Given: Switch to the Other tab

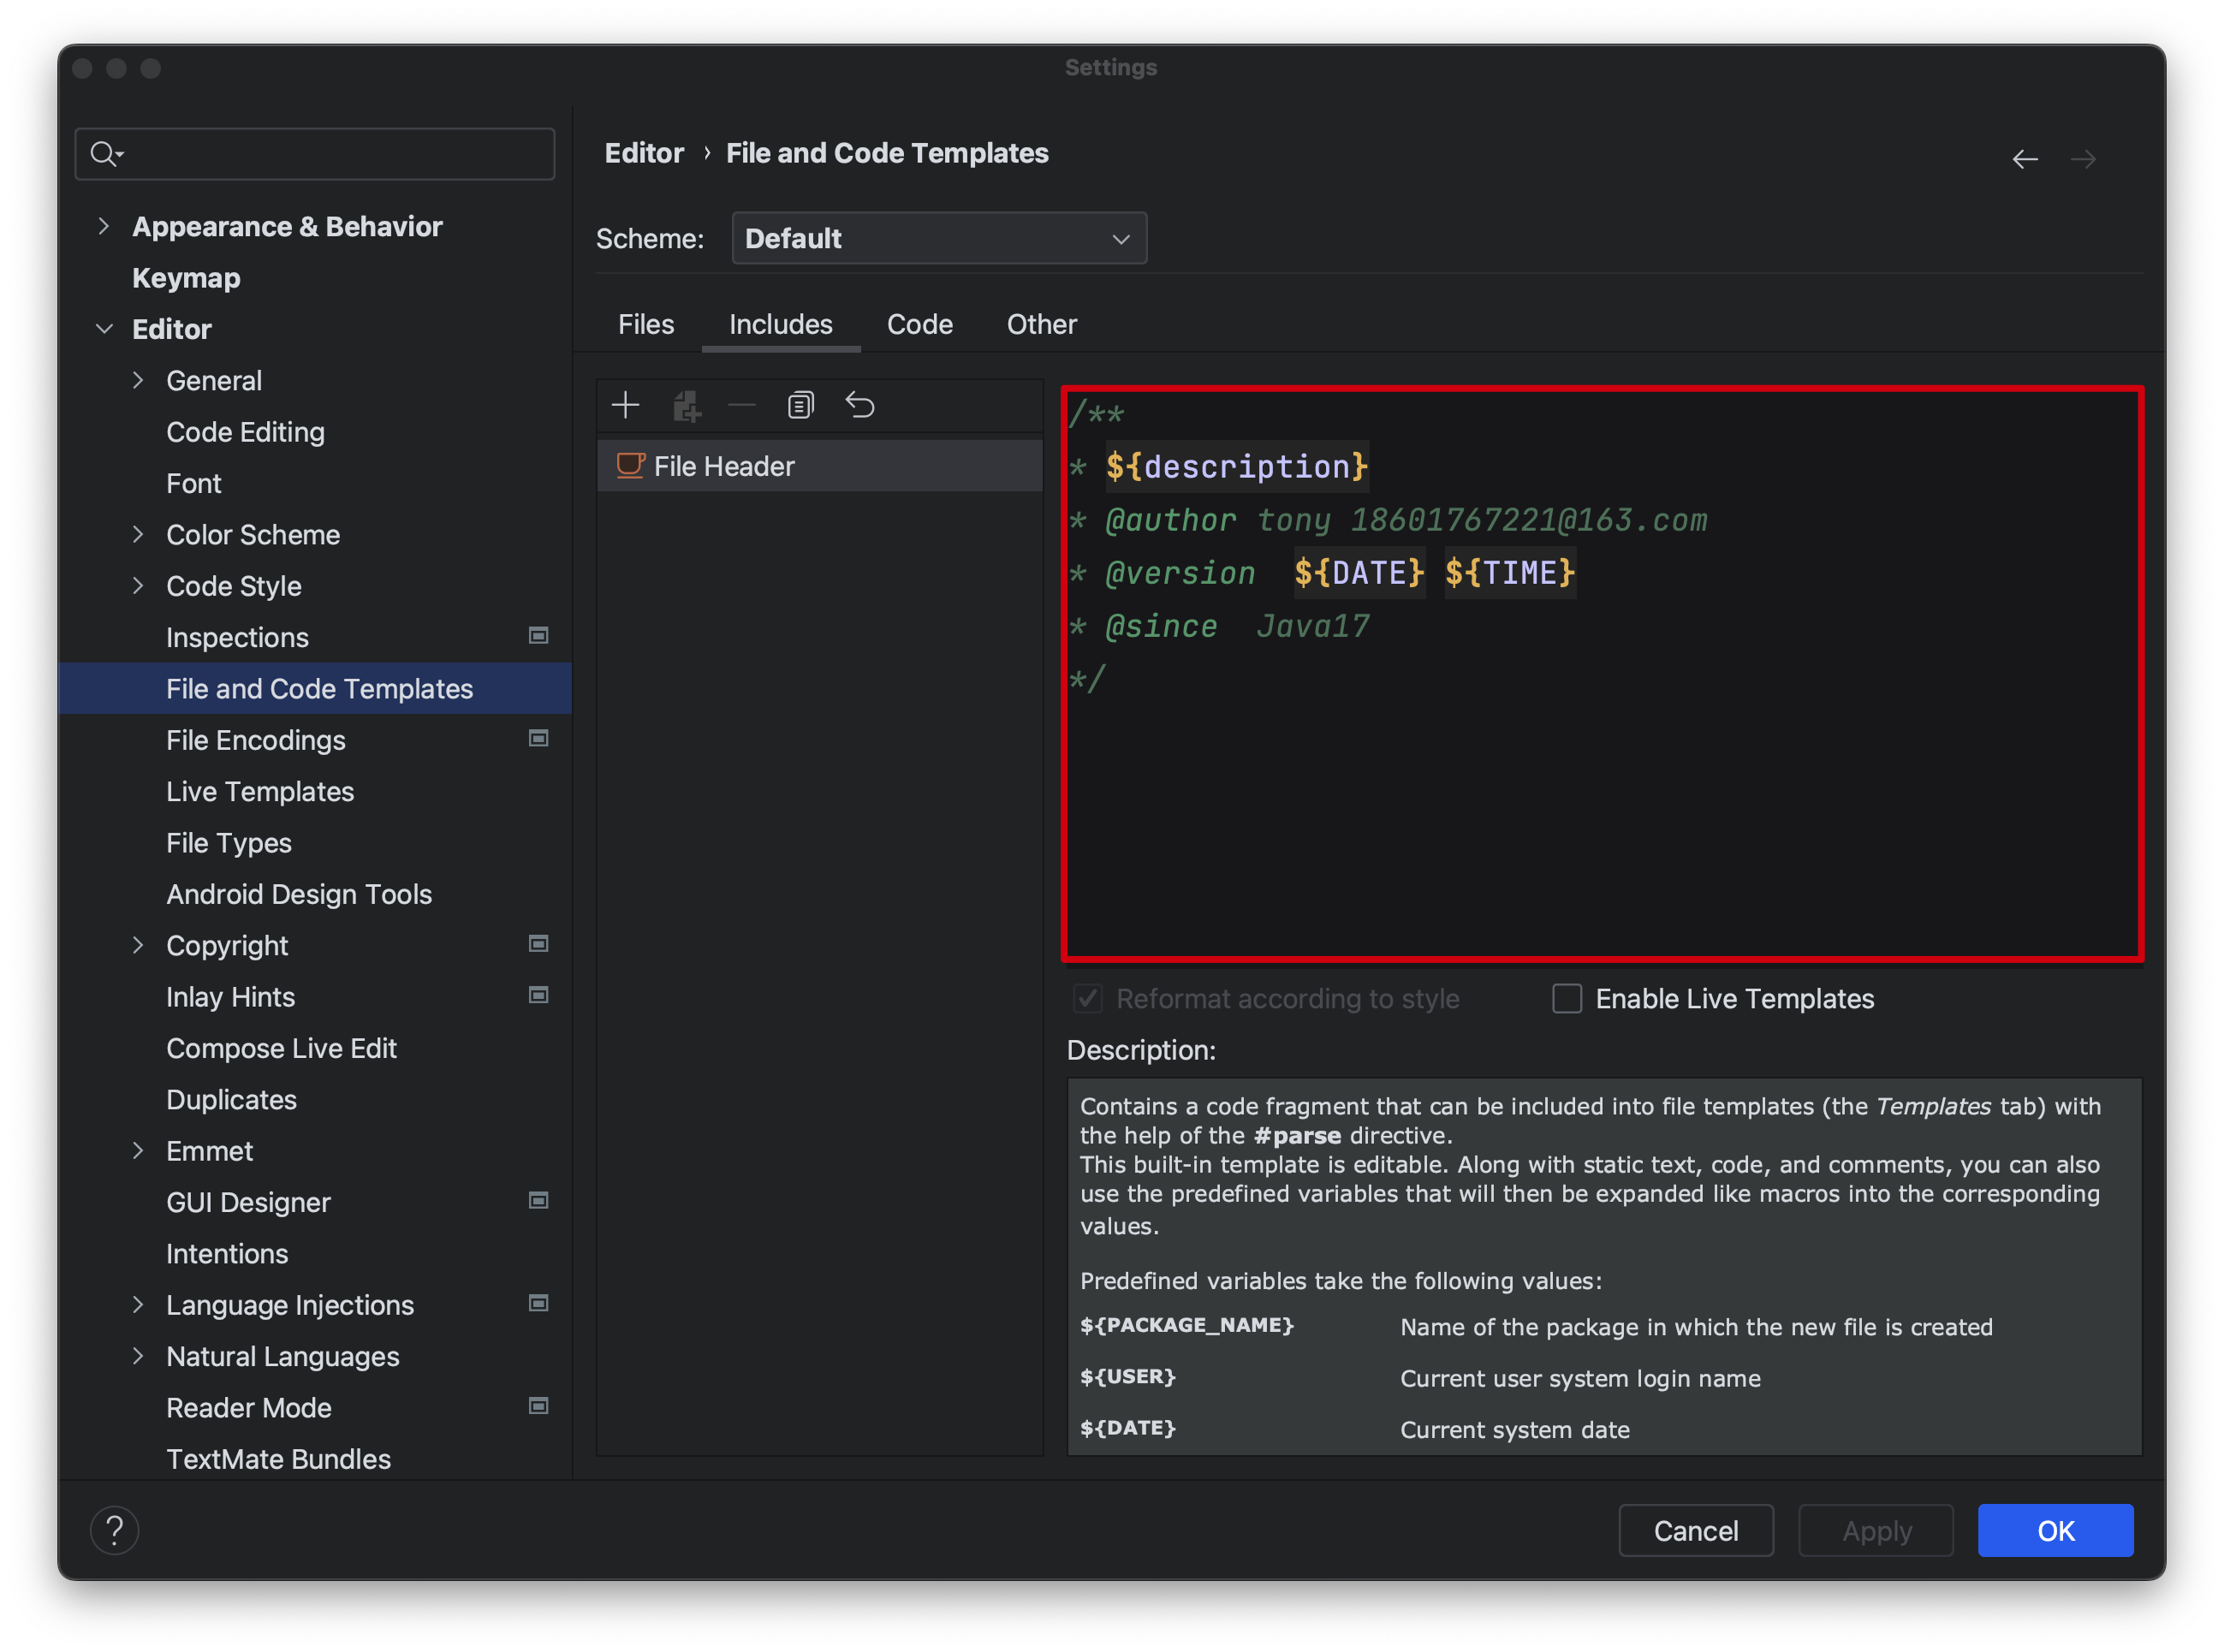Looking at the screenshot, I should (1041, 324).
